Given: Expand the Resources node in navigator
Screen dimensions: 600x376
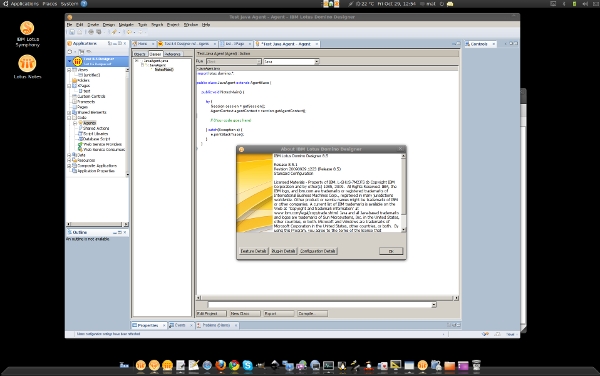Looking at the screenshot, I should point(69,160).
